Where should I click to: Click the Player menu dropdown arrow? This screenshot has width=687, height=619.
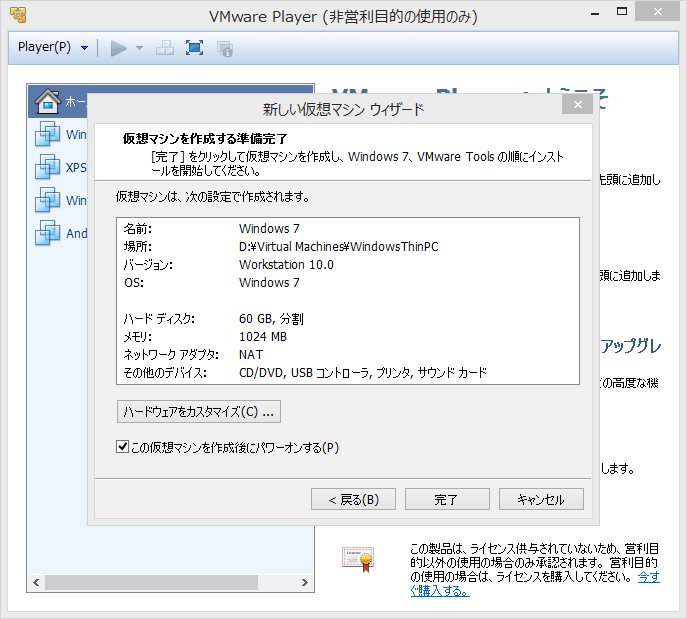[85, 47]
